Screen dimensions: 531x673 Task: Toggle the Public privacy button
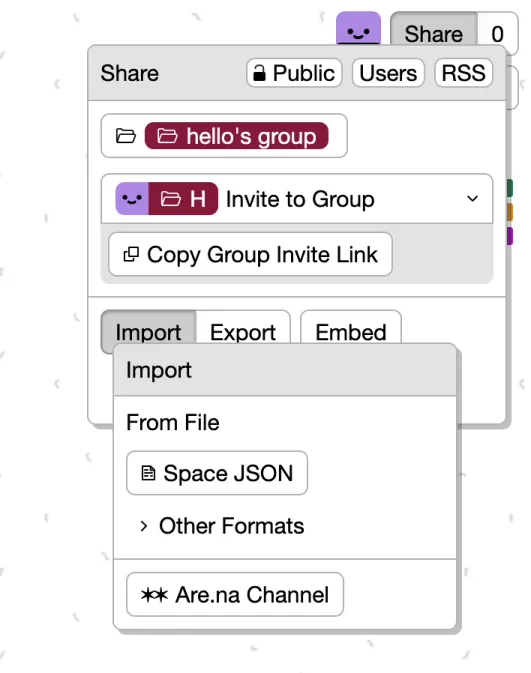click(x=294, y=73)
